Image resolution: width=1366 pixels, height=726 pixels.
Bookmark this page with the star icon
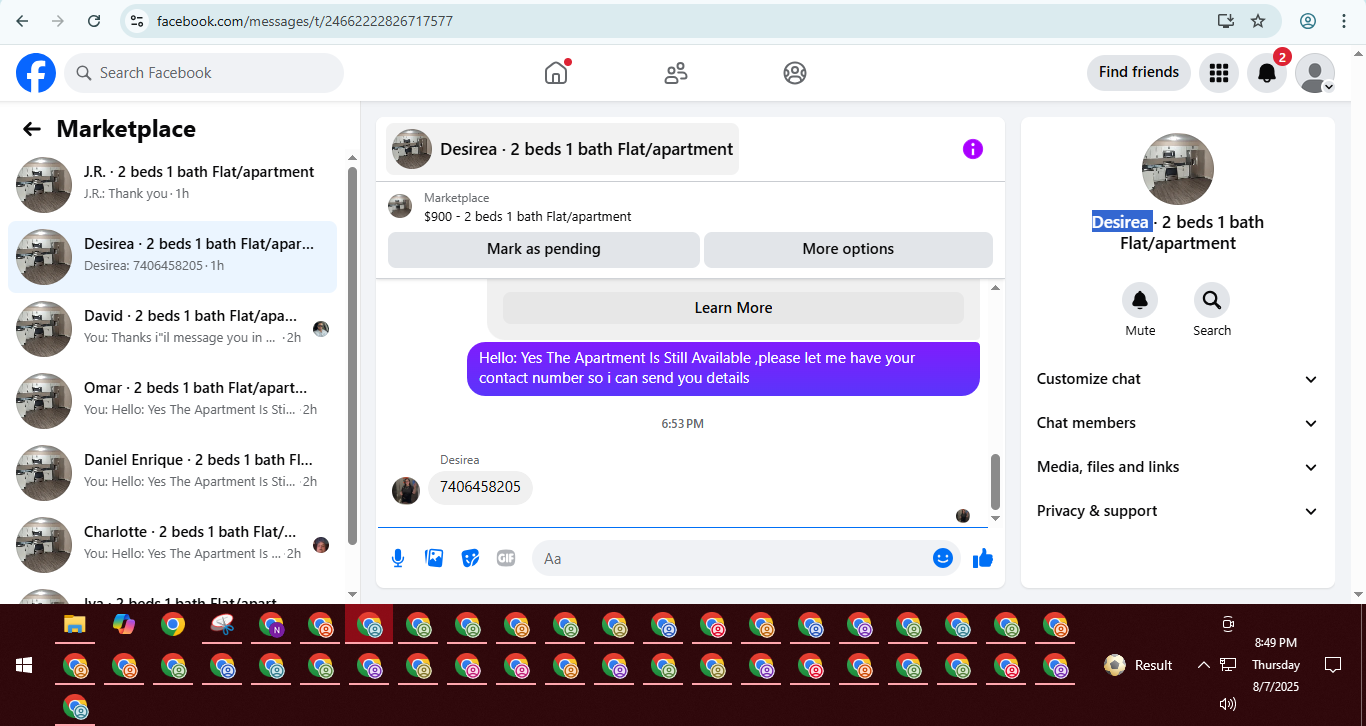click(1258, 21)
